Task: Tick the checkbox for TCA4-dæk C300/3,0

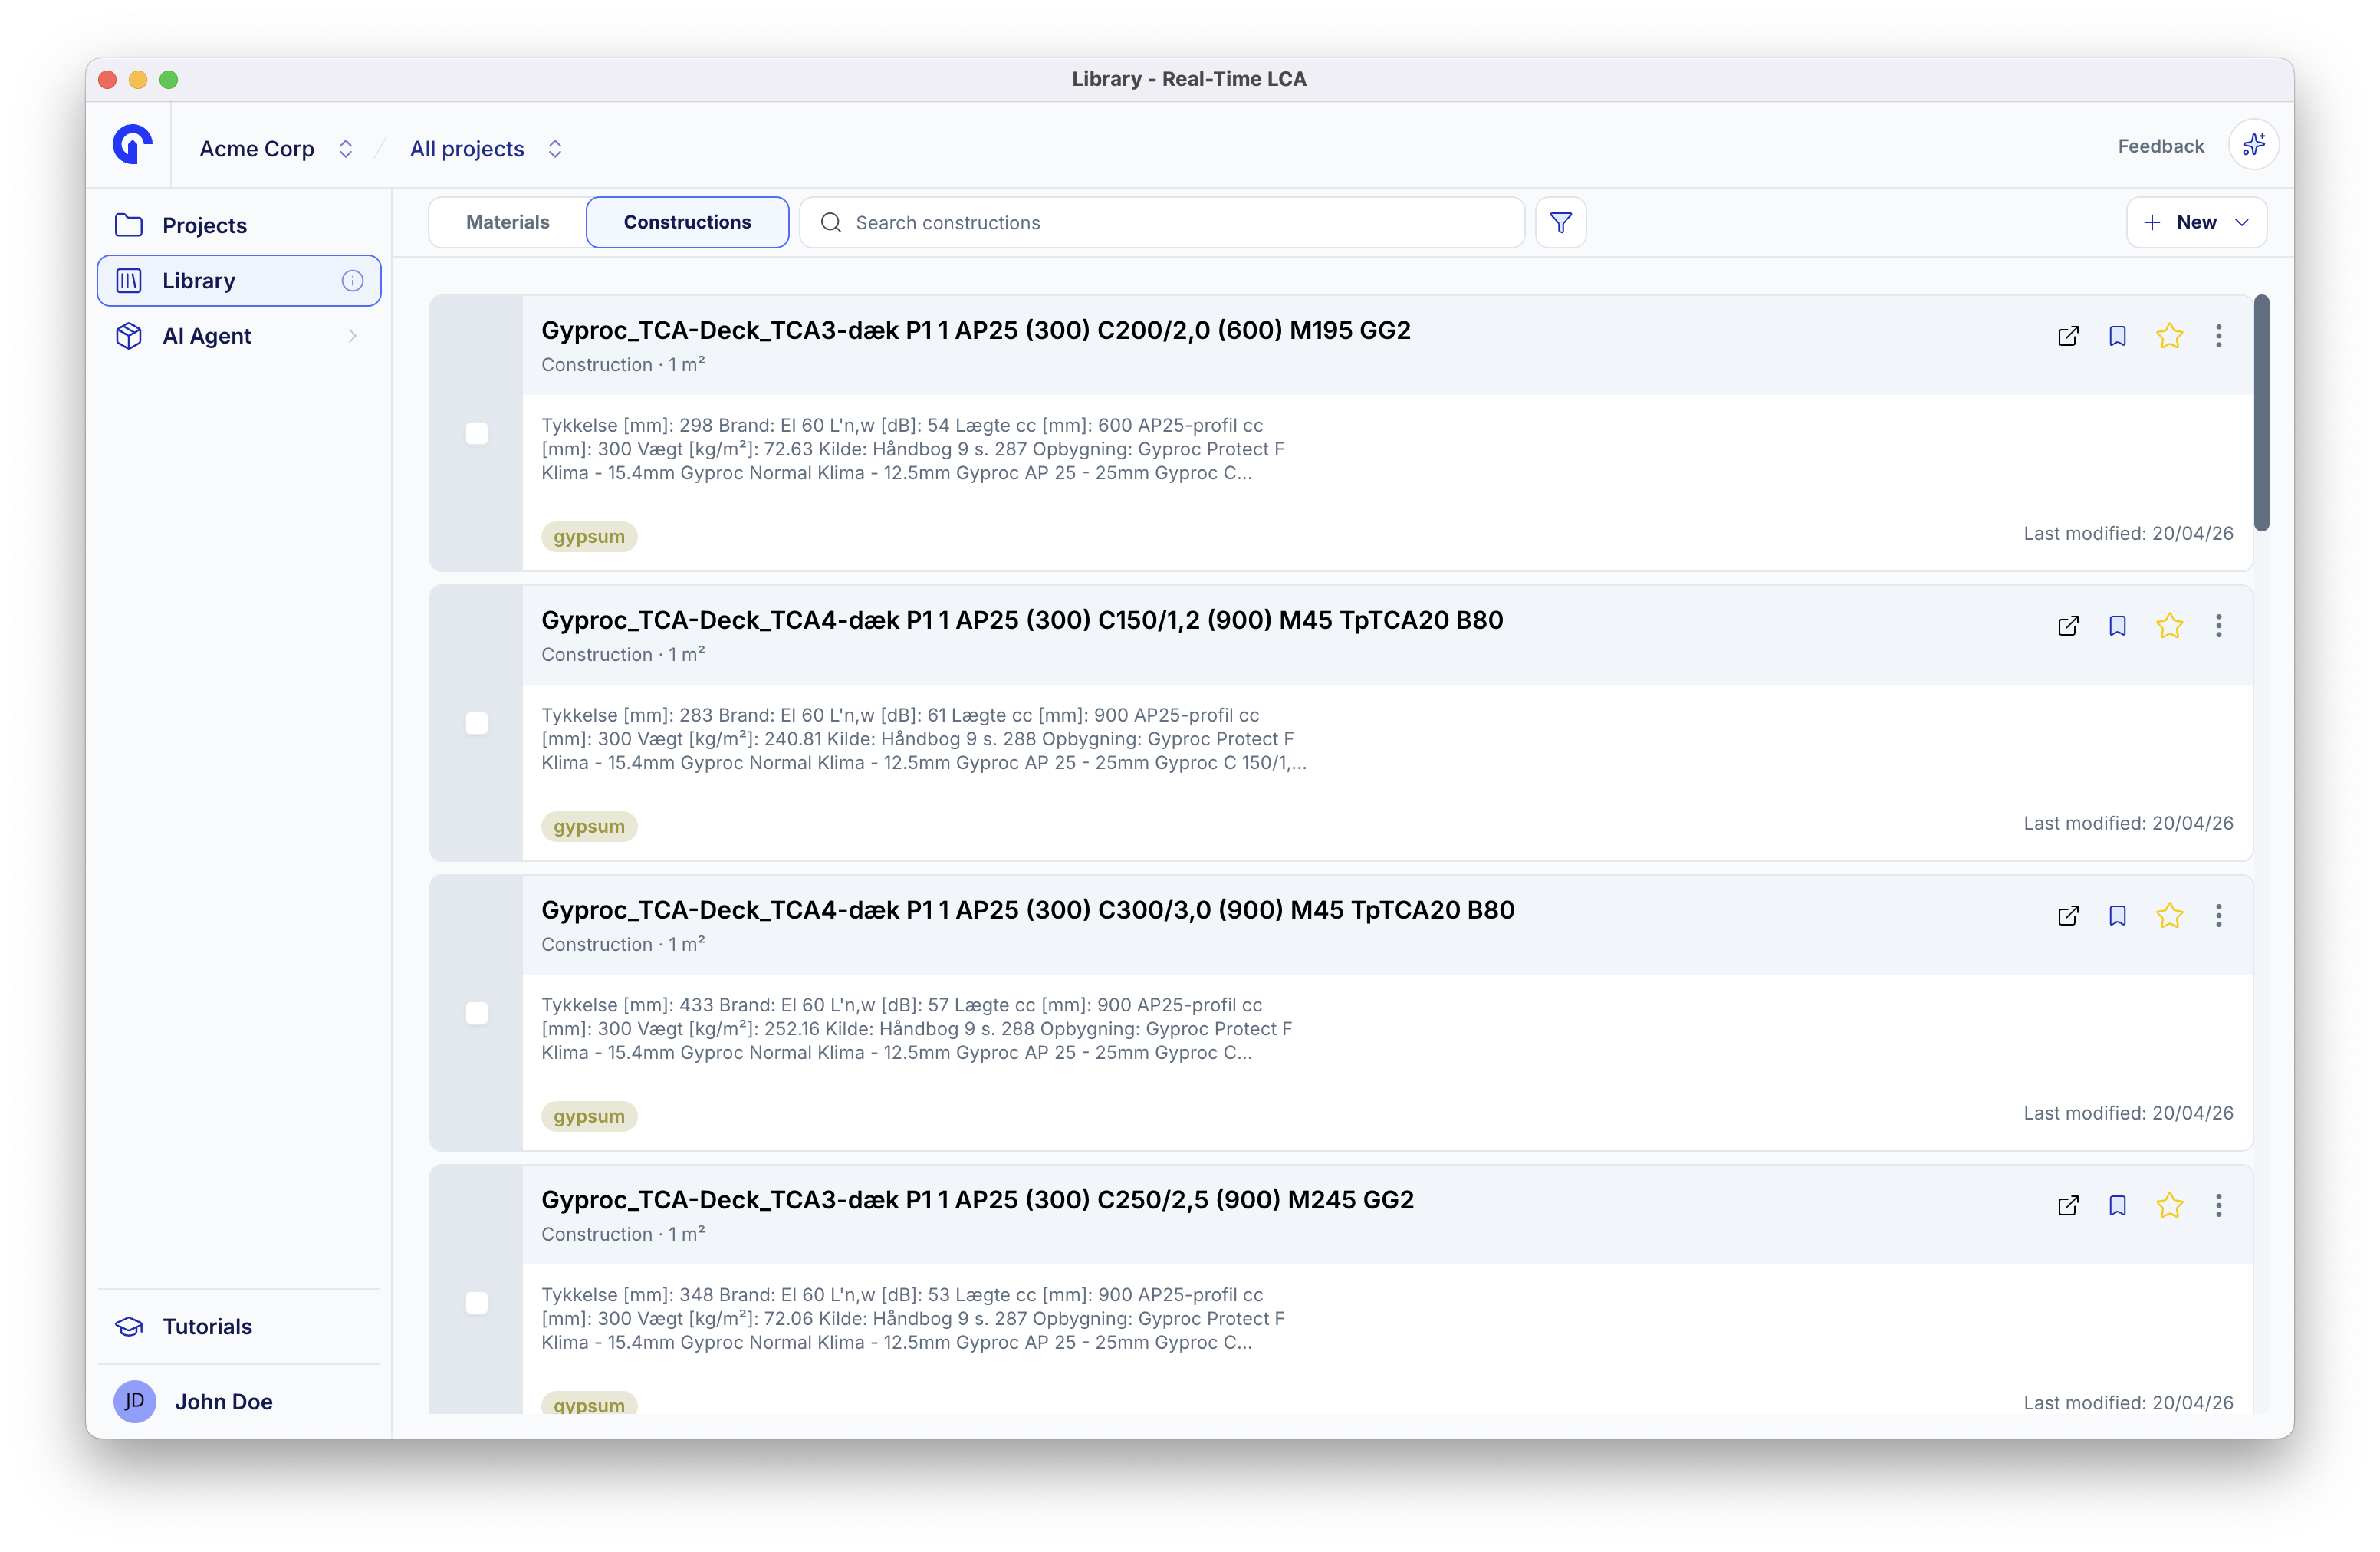Action: [477, 1013]
